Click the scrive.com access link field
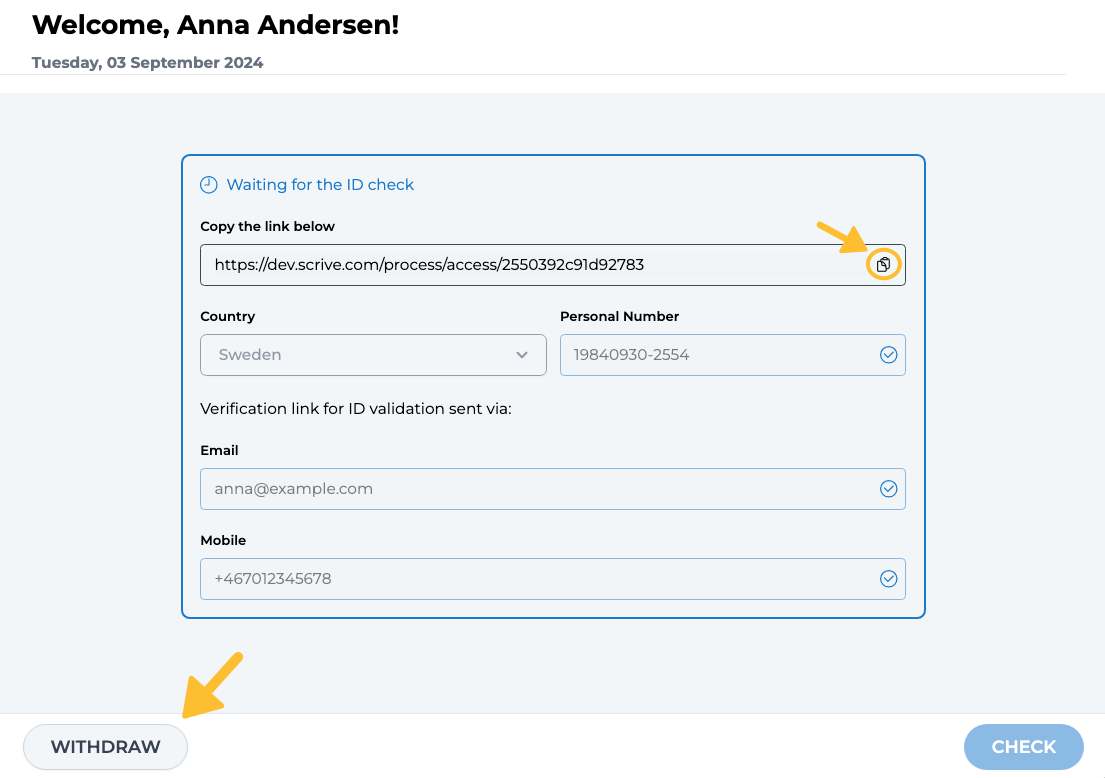Viewport: 1105px width, 778px height. [x=530, y=265]
